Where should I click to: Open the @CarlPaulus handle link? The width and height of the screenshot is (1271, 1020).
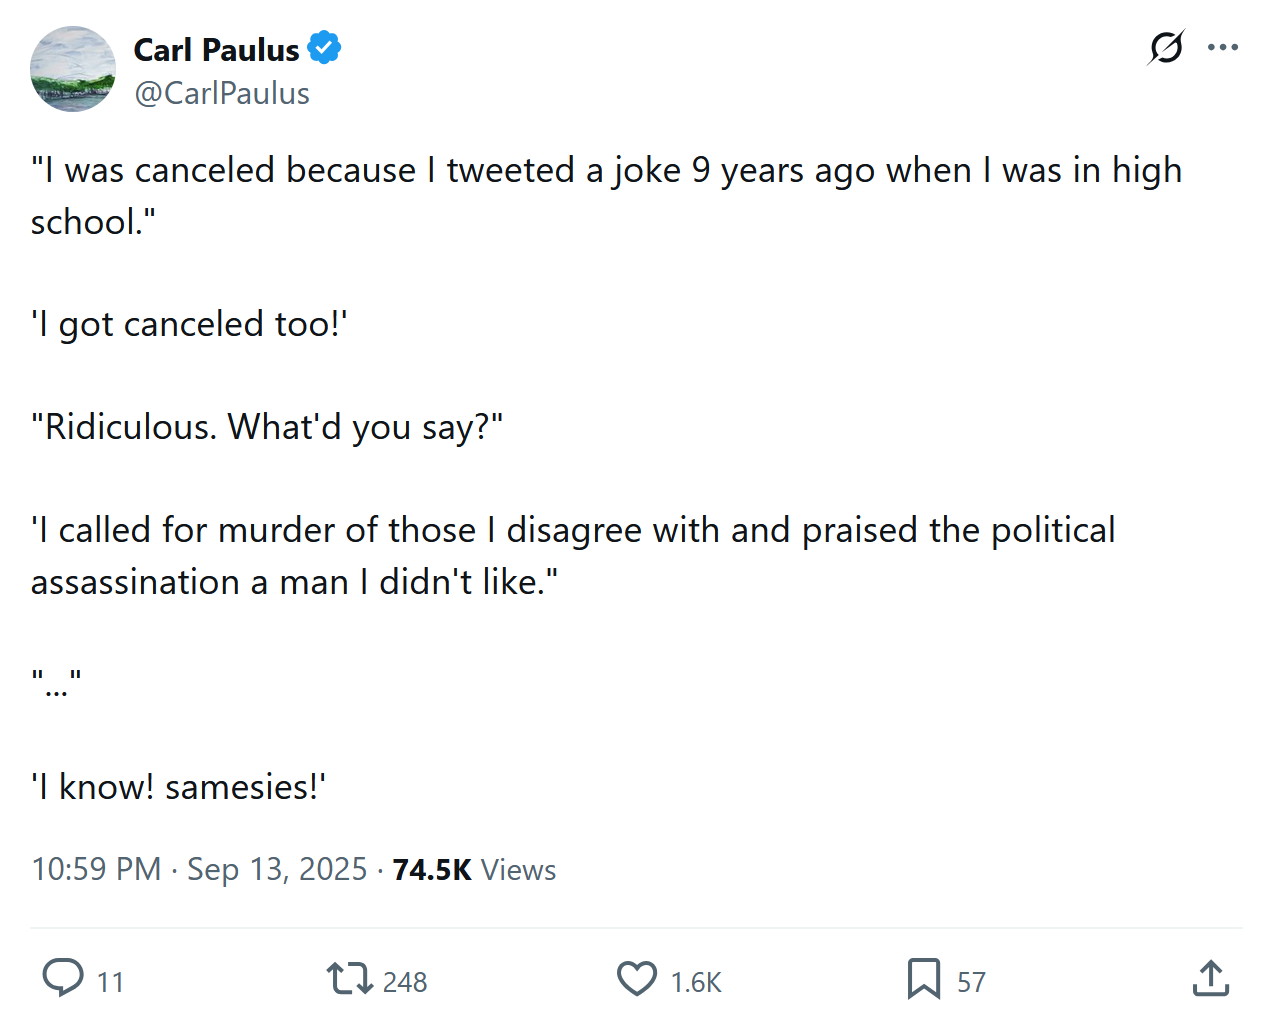click(222, 93)
